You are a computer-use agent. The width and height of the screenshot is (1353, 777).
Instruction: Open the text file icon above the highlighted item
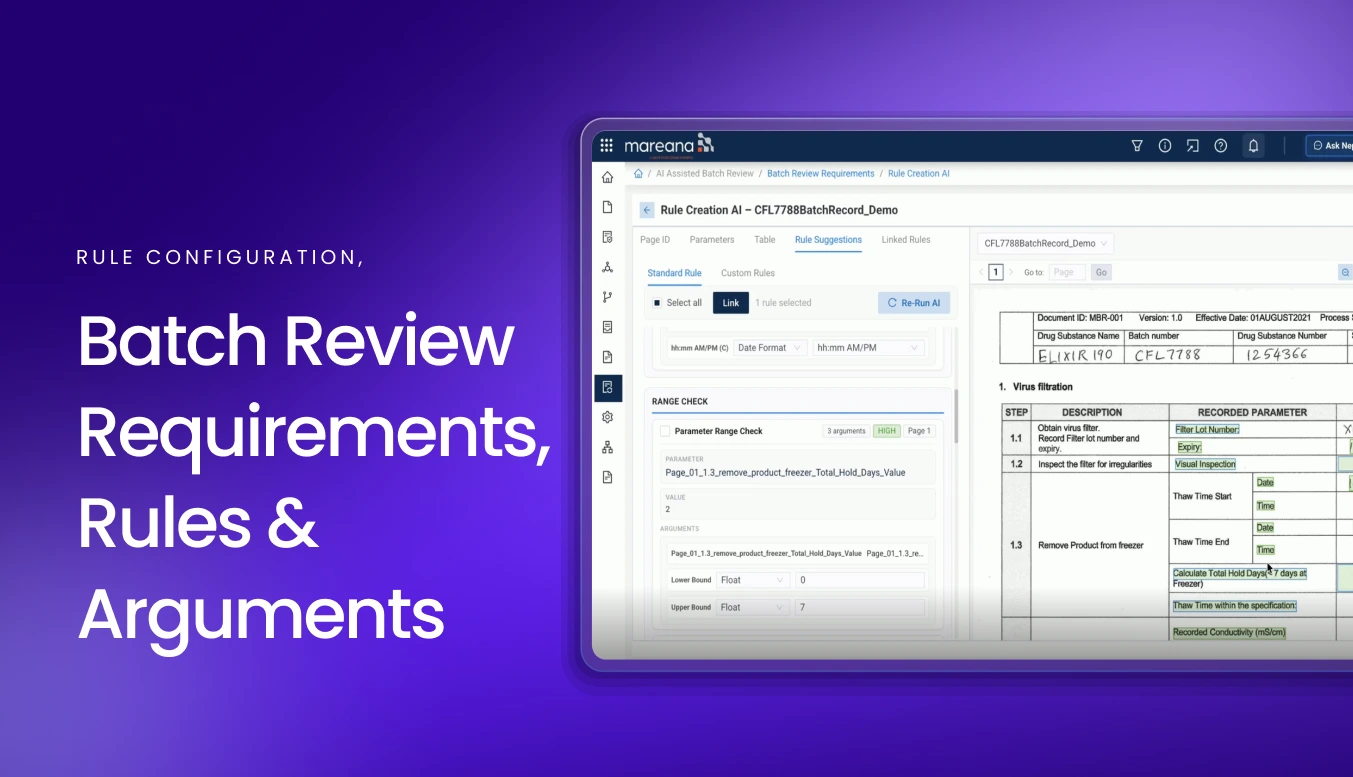[607, 357]
